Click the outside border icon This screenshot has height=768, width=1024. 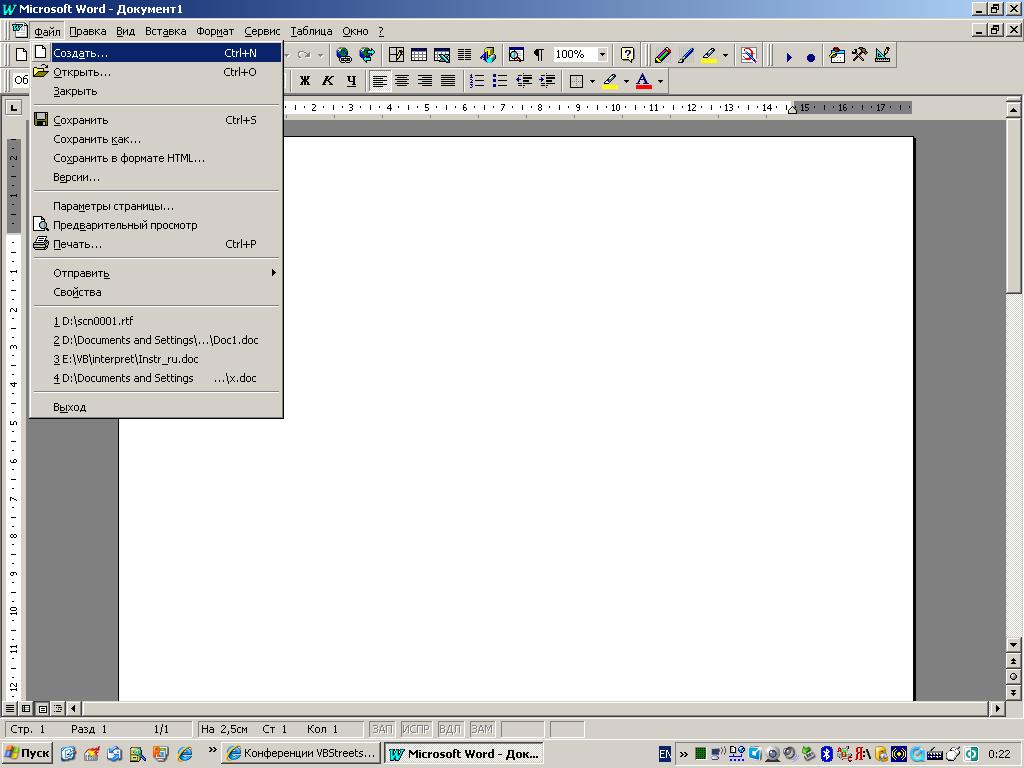click(576, 82)
